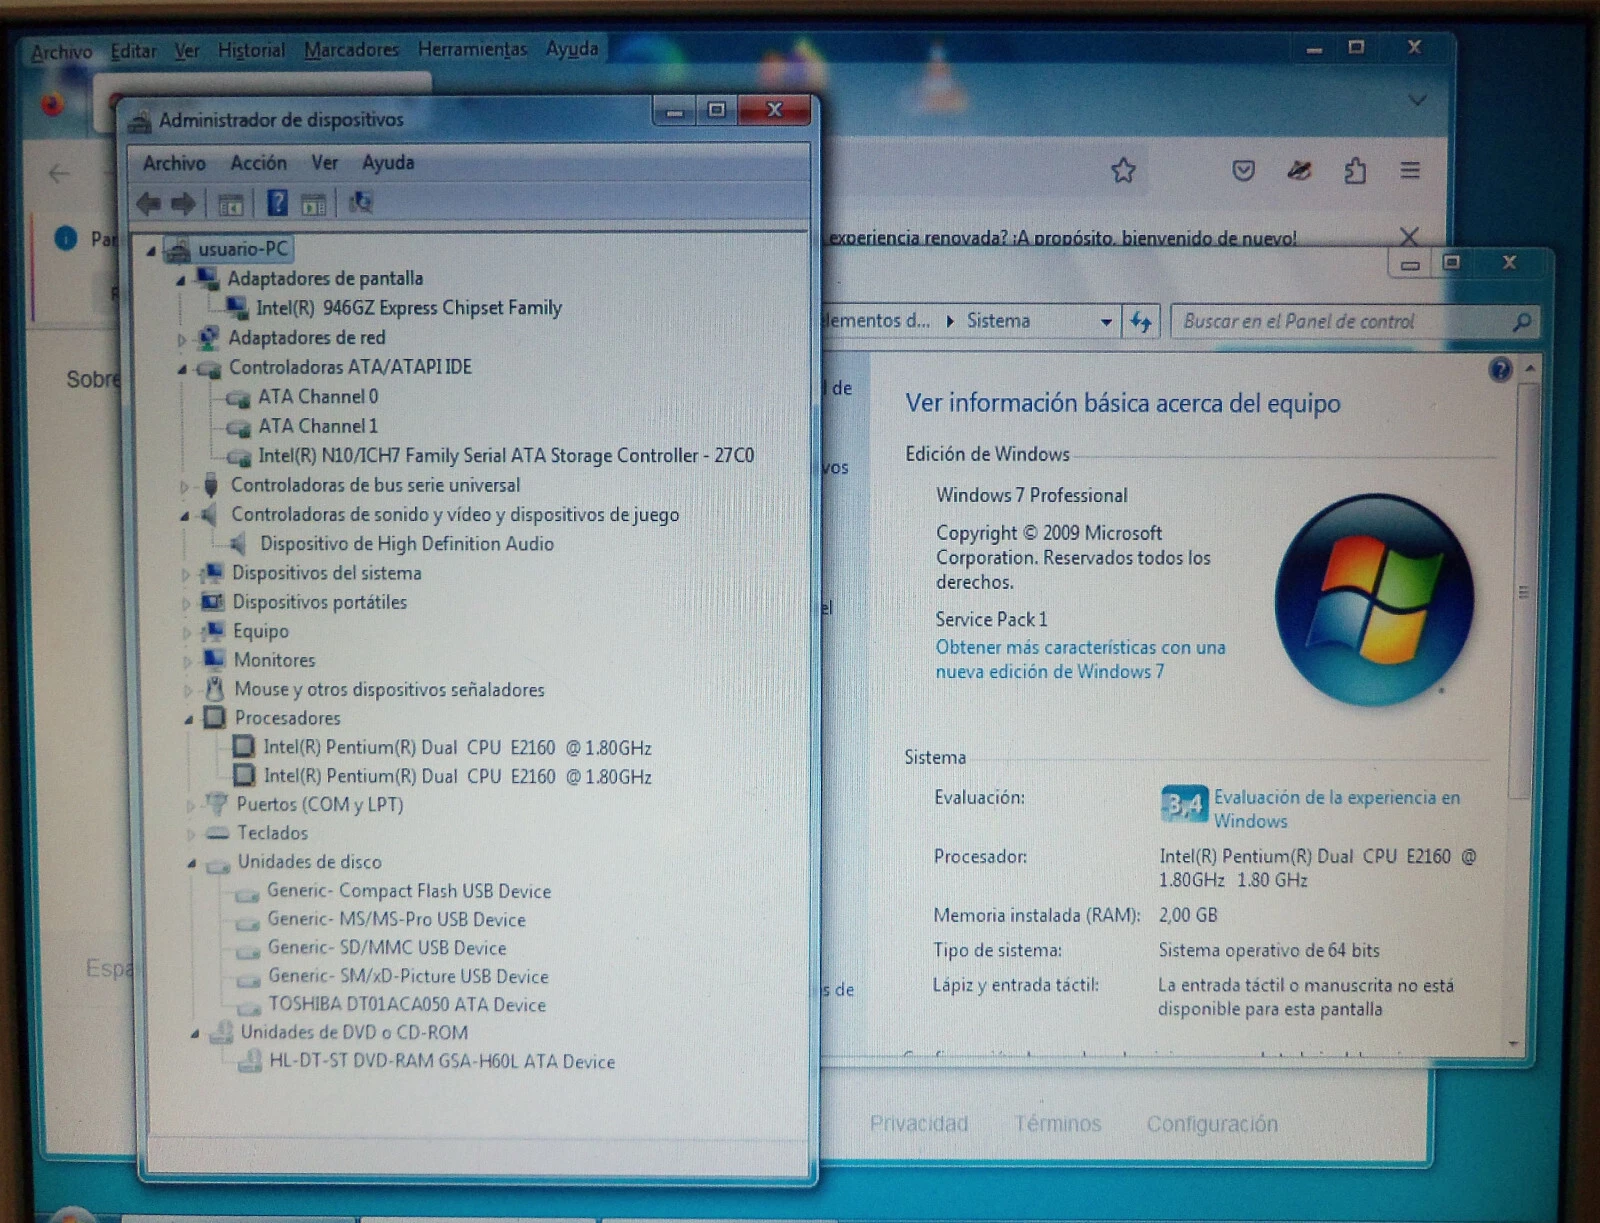Open Editar menu in Firefox
This screenshot has height=1223, width=1600.
[133, 51]
